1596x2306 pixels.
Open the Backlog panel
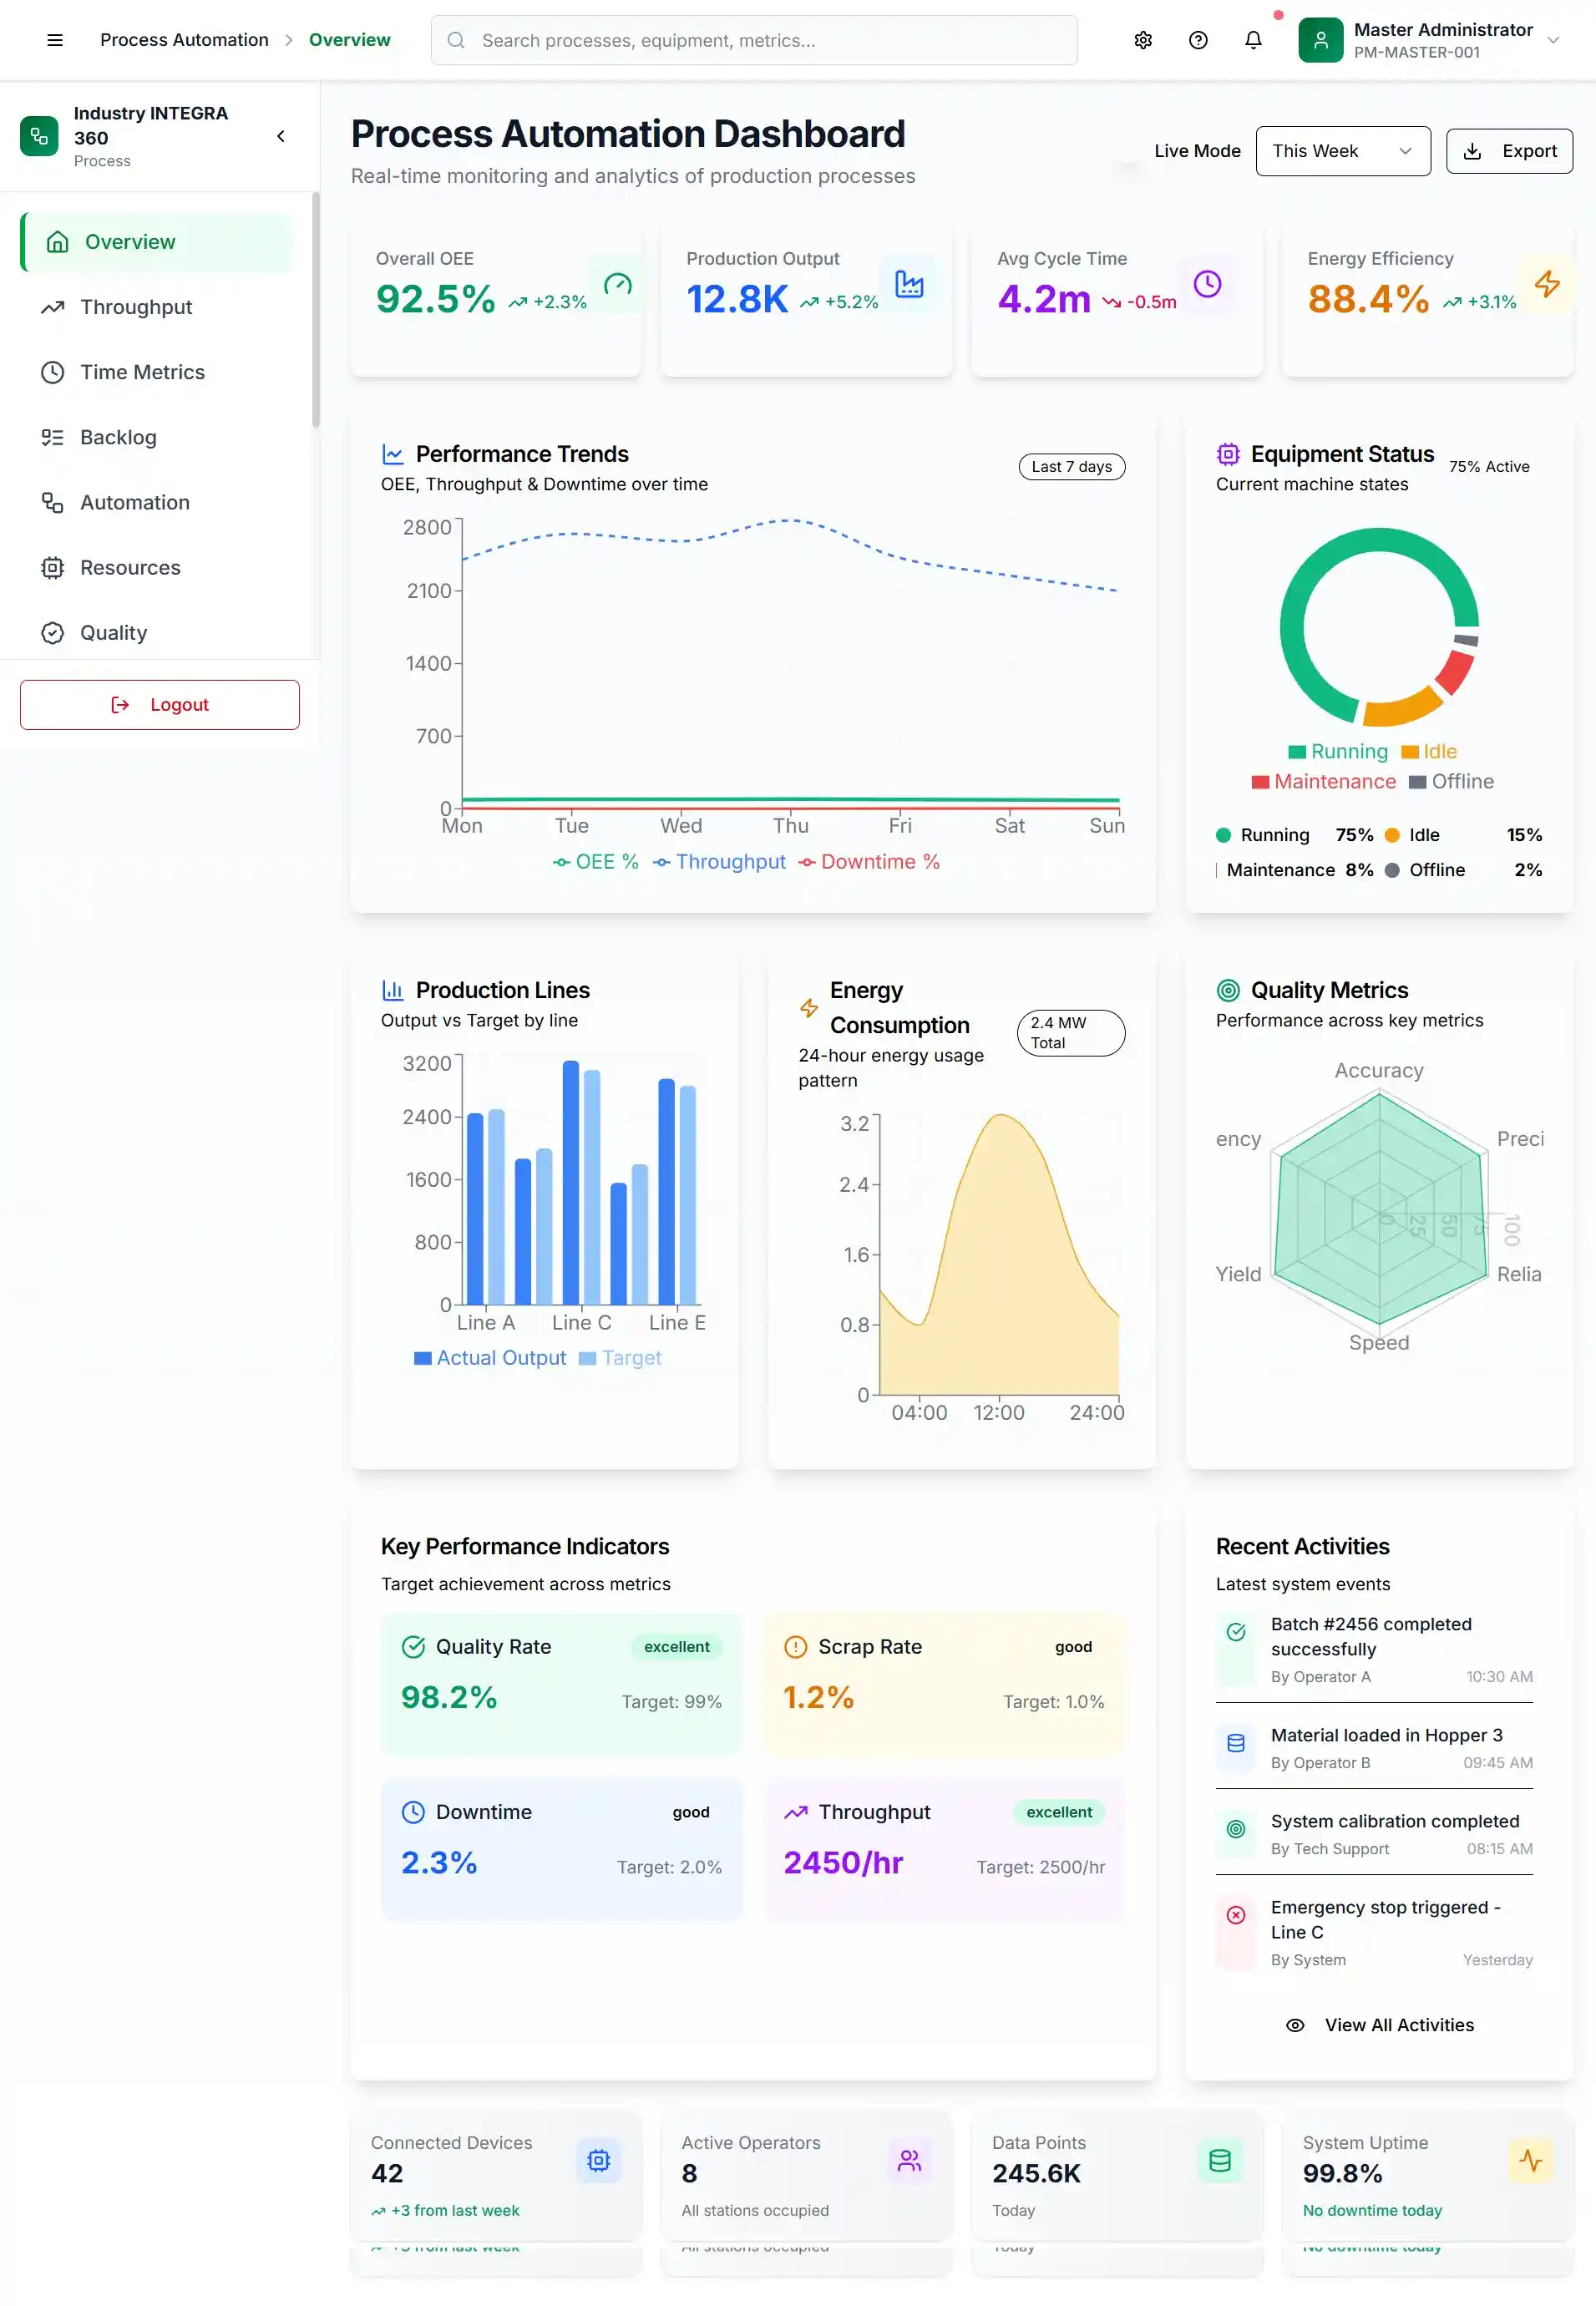click(117, 437)
